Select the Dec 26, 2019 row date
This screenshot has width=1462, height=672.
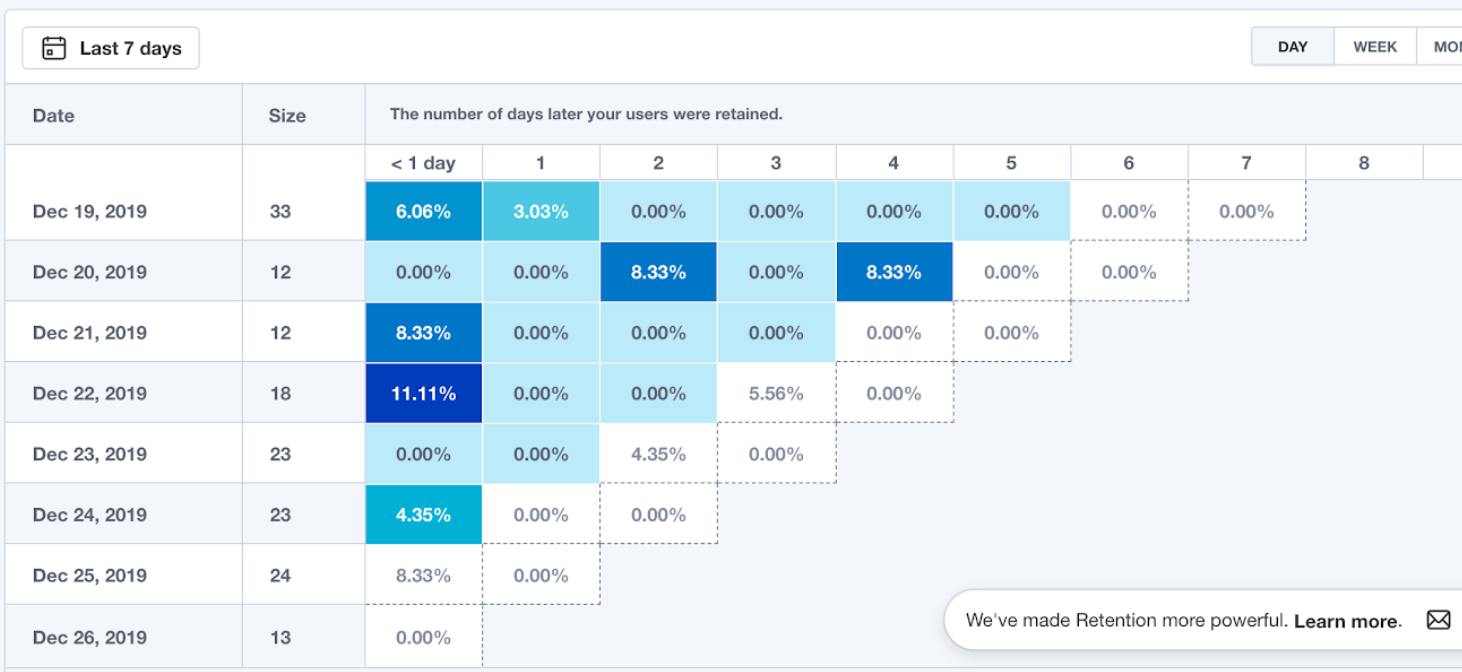click(x=89, y=637)
